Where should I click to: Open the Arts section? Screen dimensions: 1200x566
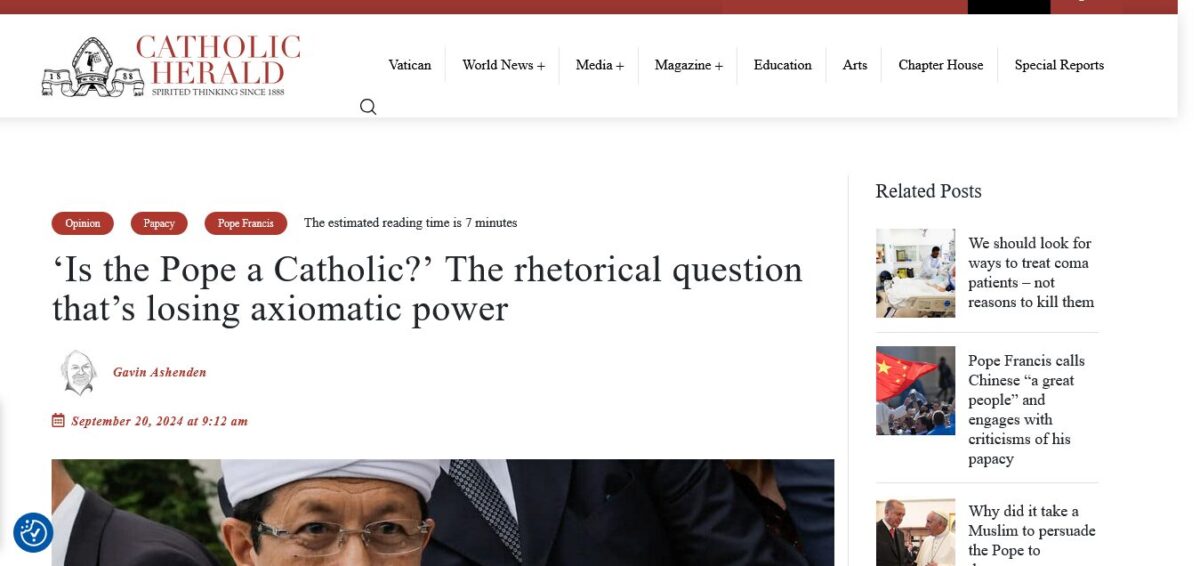pyautogui.click(x=854, y=65)
